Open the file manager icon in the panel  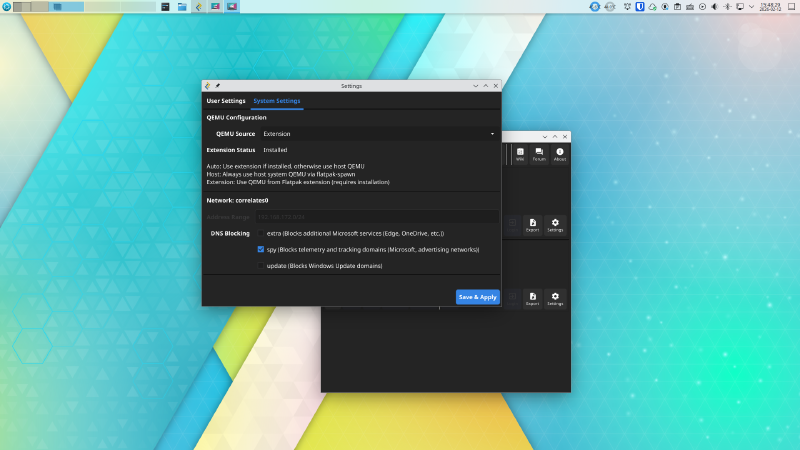click(x=182, y=7)
